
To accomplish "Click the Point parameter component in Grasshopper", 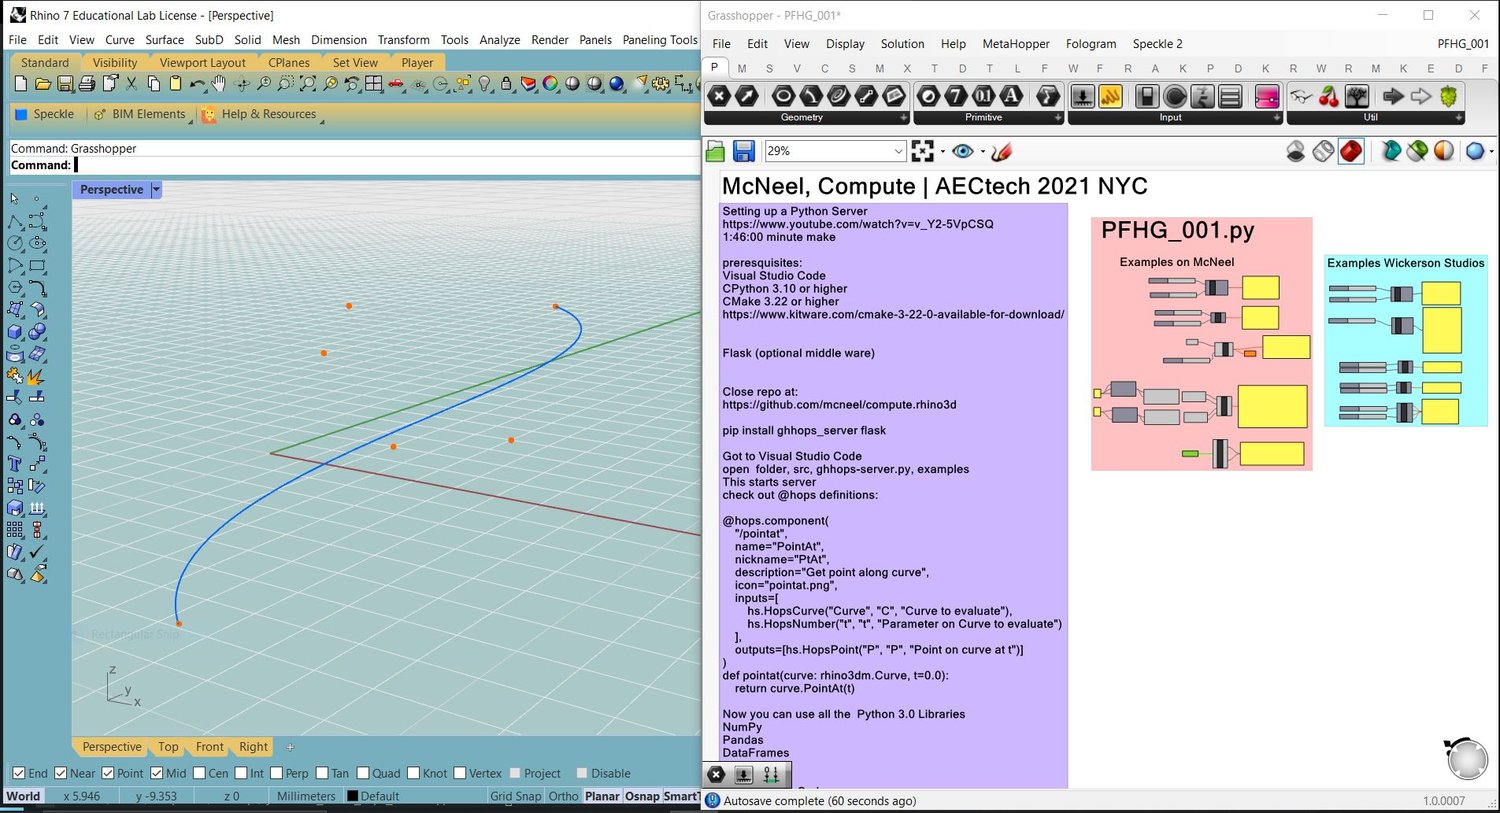I will tap(719, 96).
